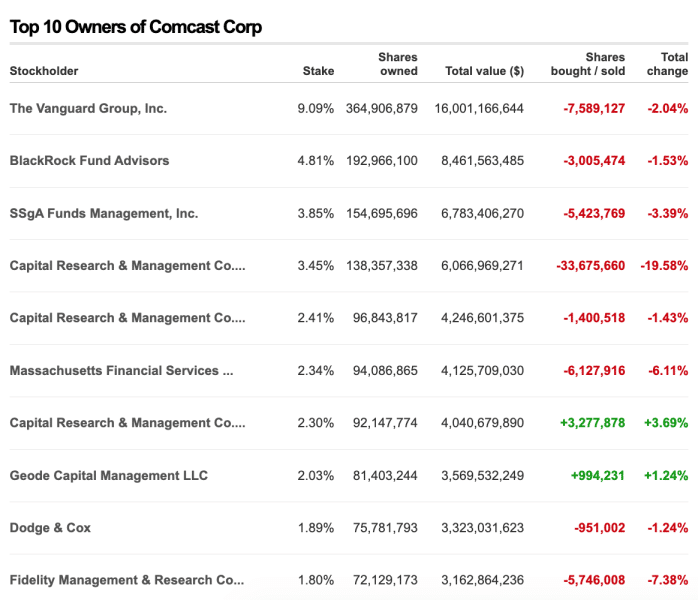Select shares bought +994,231
Viewport: 698px width, 600px height.
point(598,475)
